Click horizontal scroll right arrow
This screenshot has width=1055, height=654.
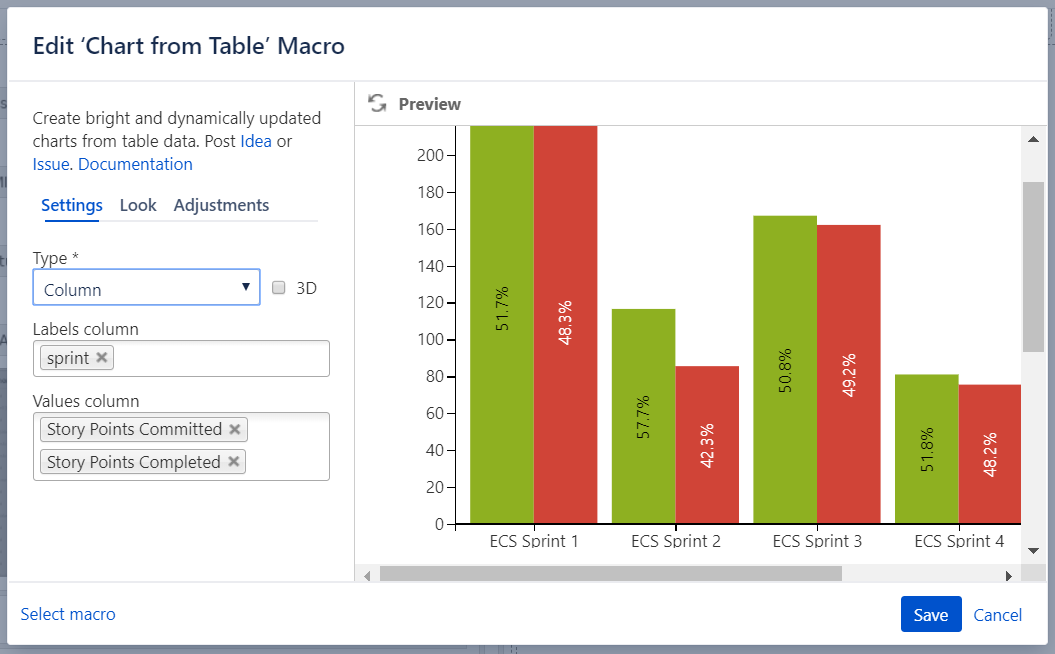pos(1009,575)
